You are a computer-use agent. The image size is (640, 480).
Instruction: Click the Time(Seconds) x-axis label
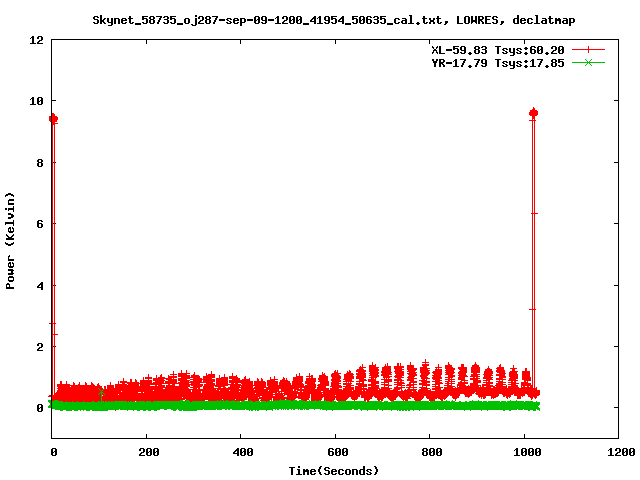pyautogui.click(x=333, y=471)
